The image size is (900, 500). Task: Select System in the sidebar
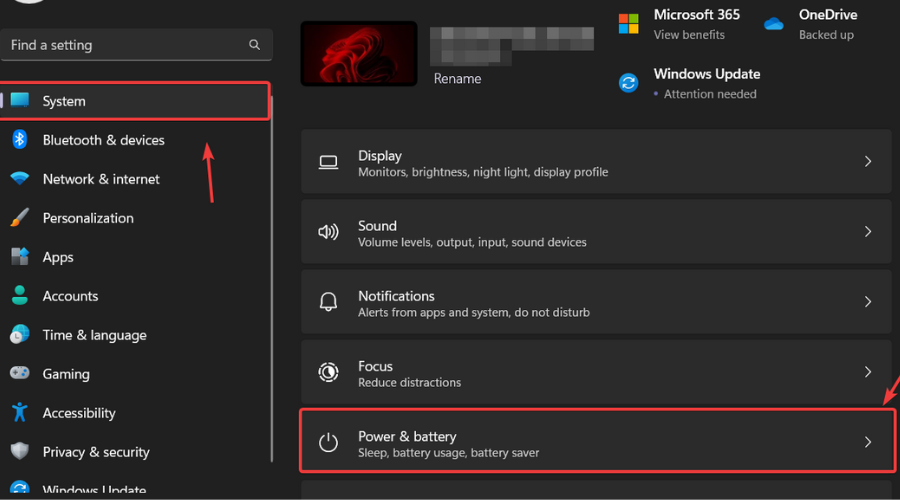64,101
